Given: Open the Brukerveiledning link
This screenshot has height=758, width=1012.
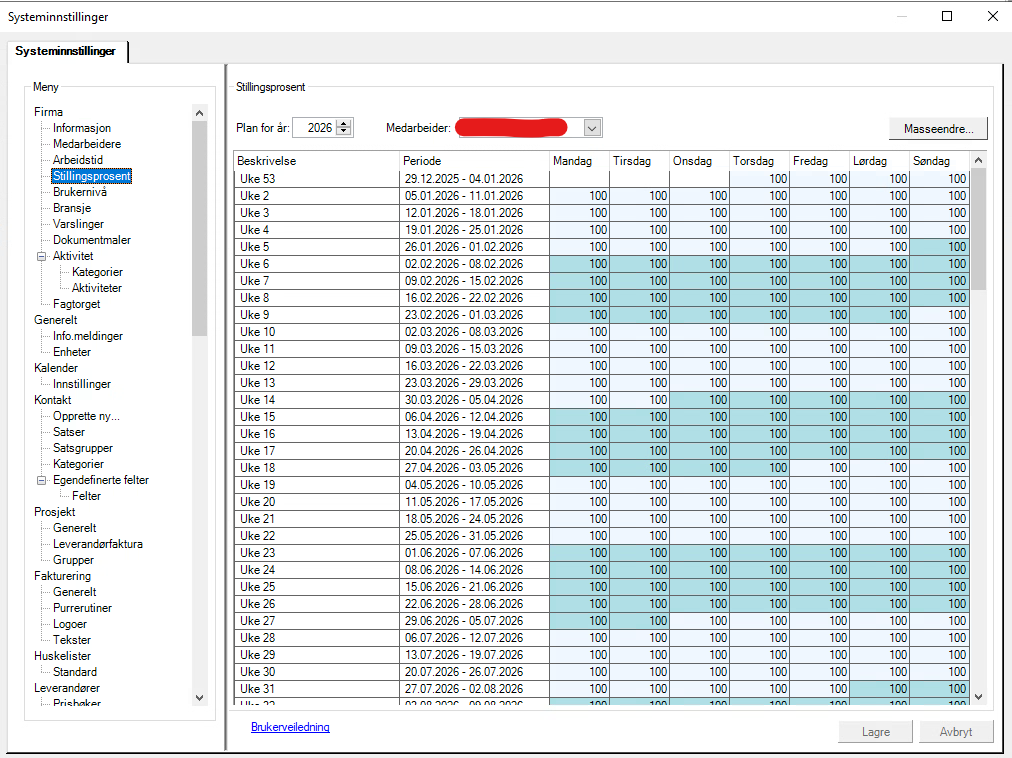Looking at the screenshot, I should pyautogui.click(x=290, y=727).
